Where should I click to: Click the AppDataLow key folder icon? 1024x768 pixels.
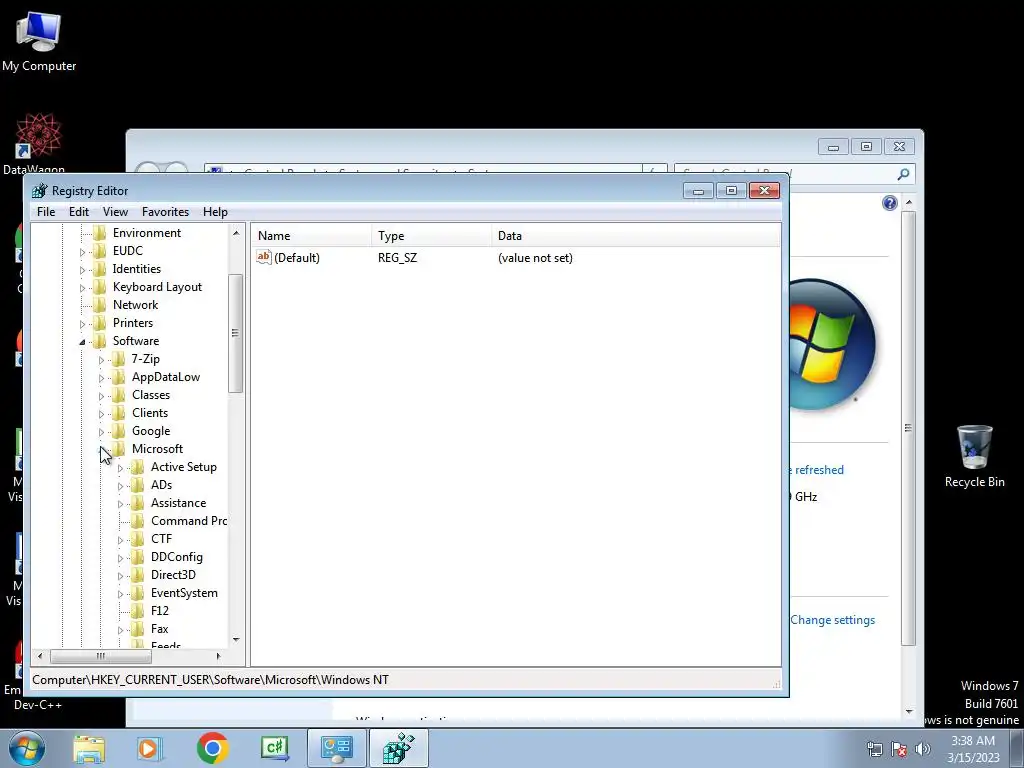tap(118, 377)
